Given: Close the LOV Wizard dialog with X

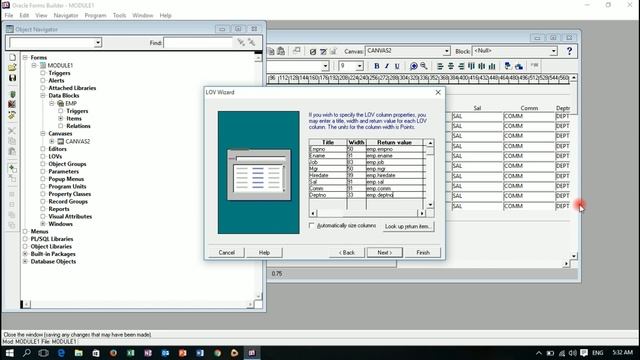Looking at the screenshot, I should tap(438, 93).
